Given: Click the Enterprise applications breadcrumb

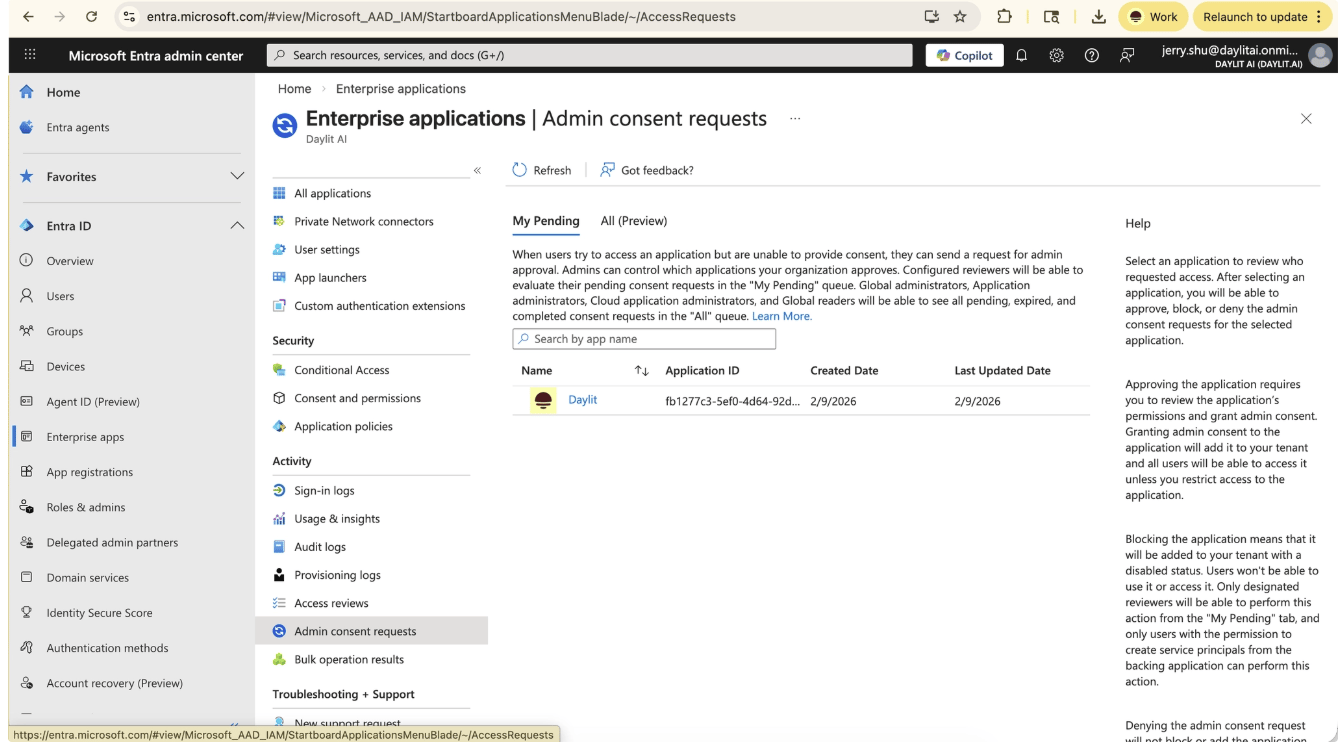Looking at the screenshot, I should tap(401, 89).
